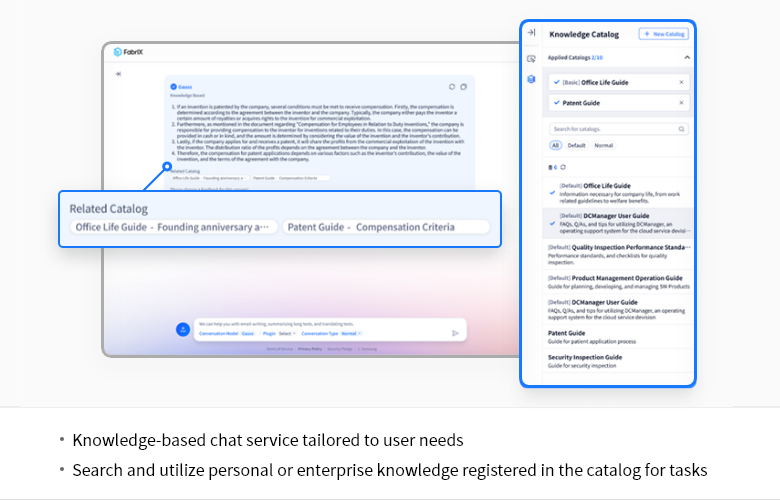
Task: Open the Terms of Service footer link
Action: 280,349
